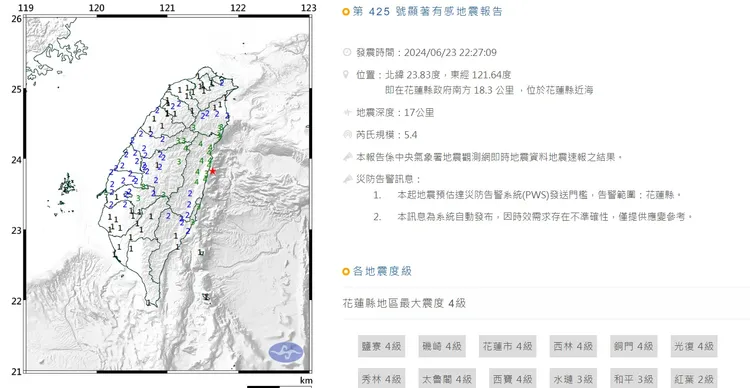Click the 各地震度級 section heading
The width and height of the screenshot is (750, 388).
coord(382,272)
